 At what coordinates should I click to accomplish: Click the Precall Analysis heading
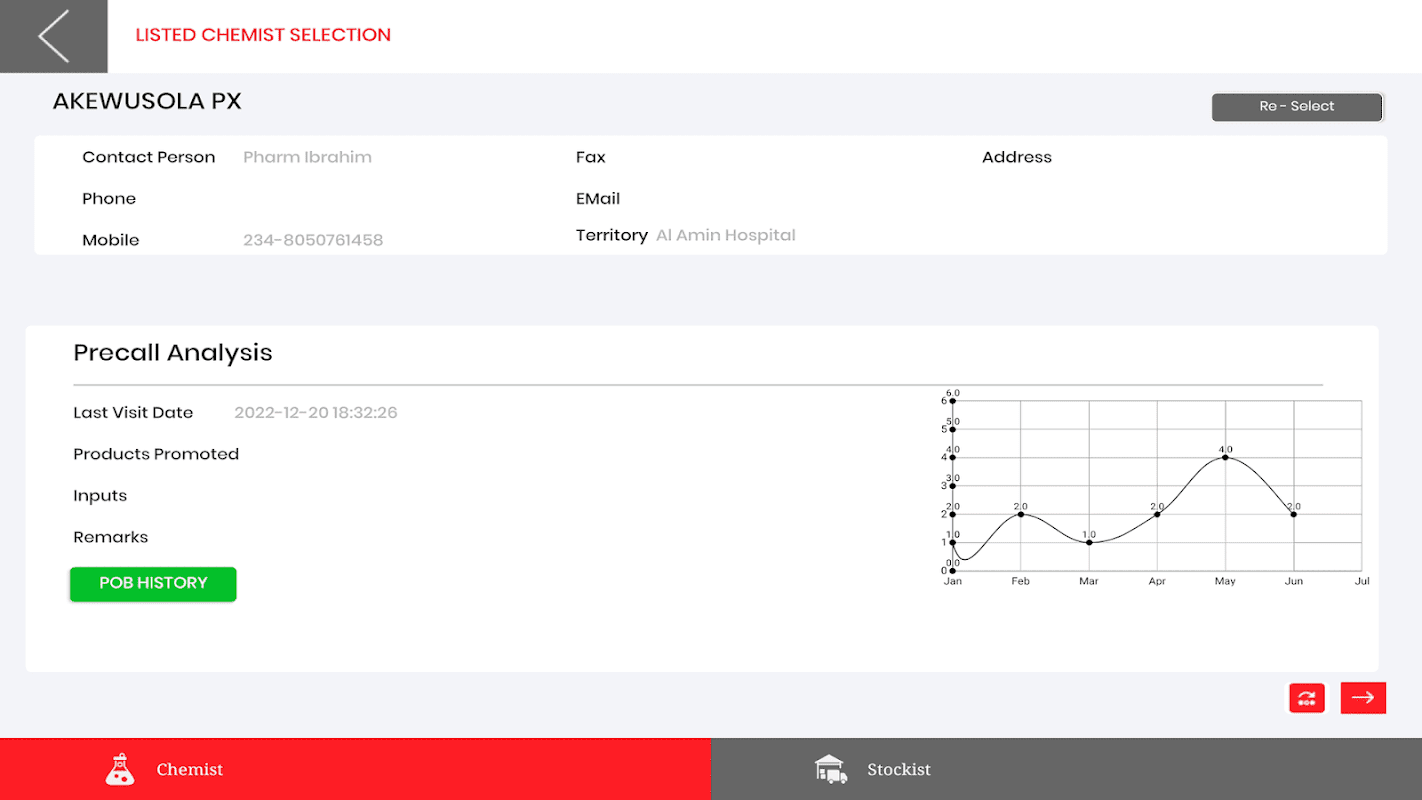(x=173, y=352)
